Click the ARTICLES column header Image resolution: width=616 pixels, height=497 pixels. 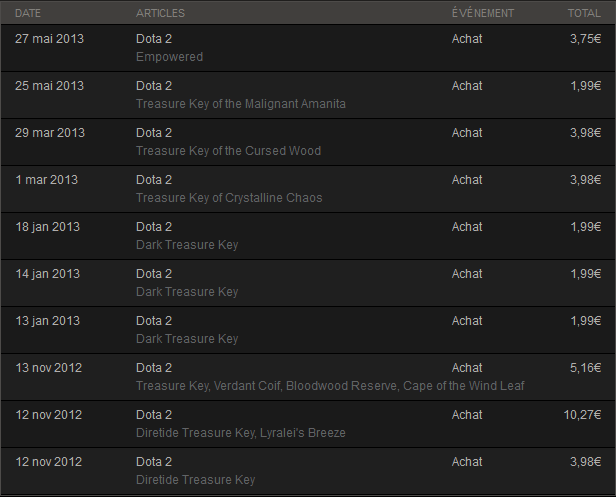[x=160, y=13]
